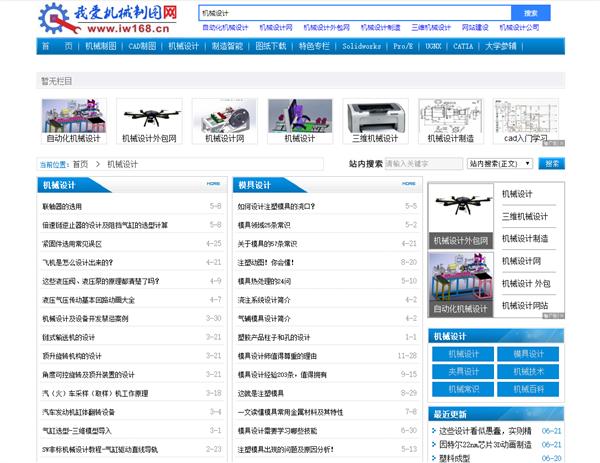Screen dimensions: 600x463
Task: Open the article 这就是注塑模具
Action: (x=261, y=393)
